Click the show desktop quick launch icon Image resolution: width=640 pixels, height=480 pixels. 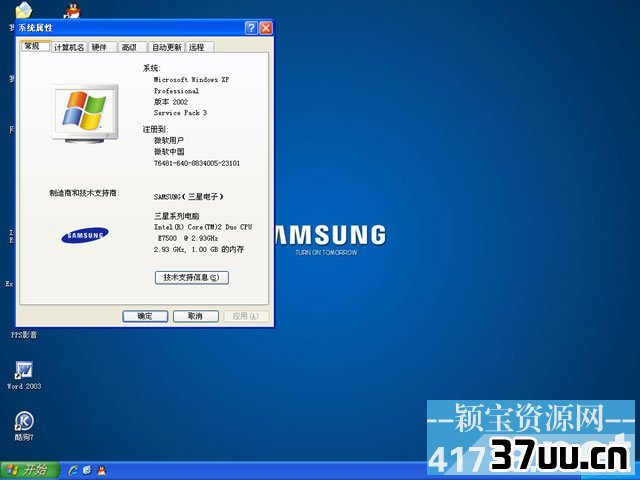pos(87,471)
